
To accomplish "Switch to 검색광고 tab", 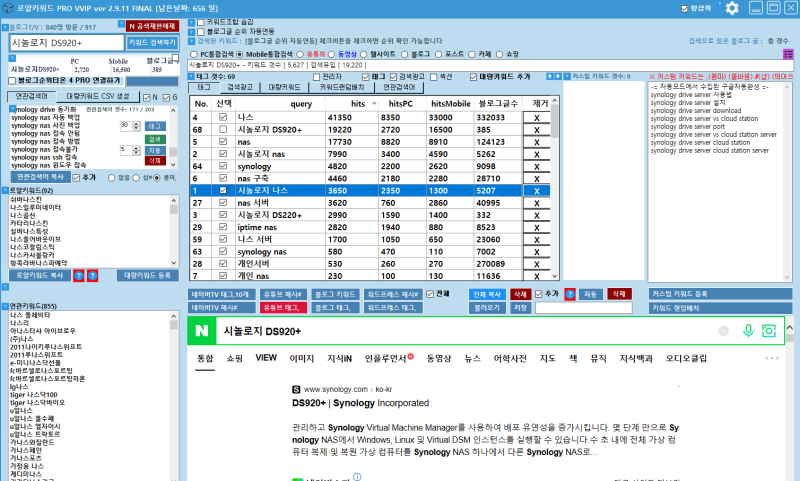I will tap(240, 87).
